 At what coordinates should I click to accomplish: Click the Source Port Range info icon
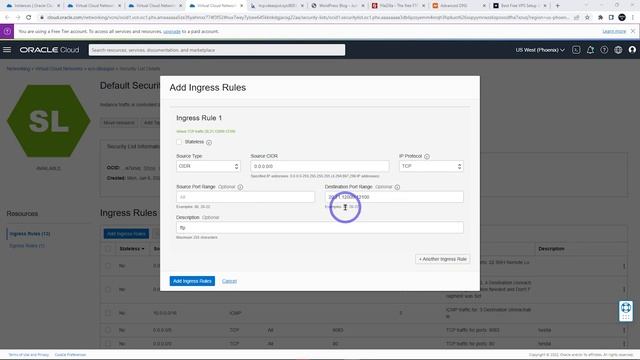coord(240,187)
